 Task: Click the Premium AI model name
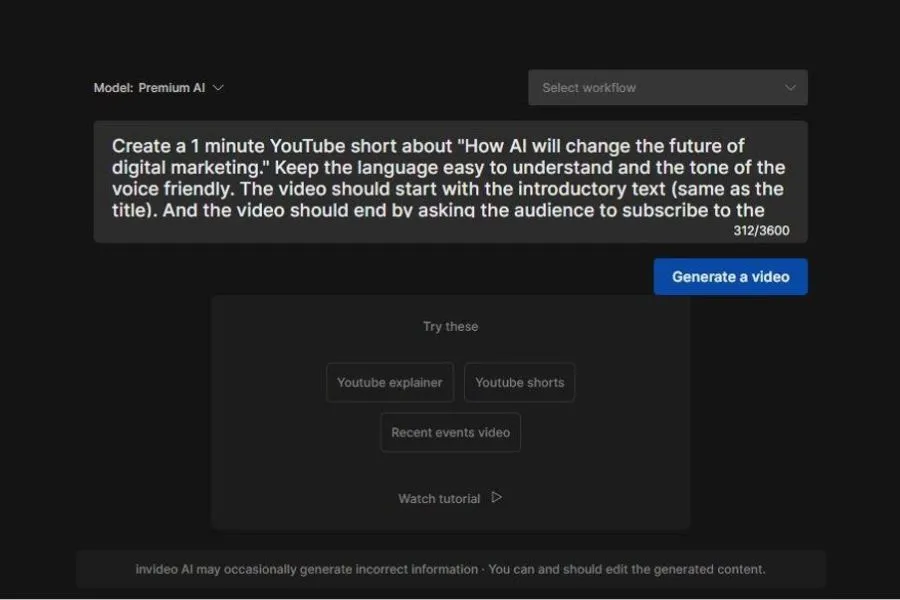coord(172,88)
